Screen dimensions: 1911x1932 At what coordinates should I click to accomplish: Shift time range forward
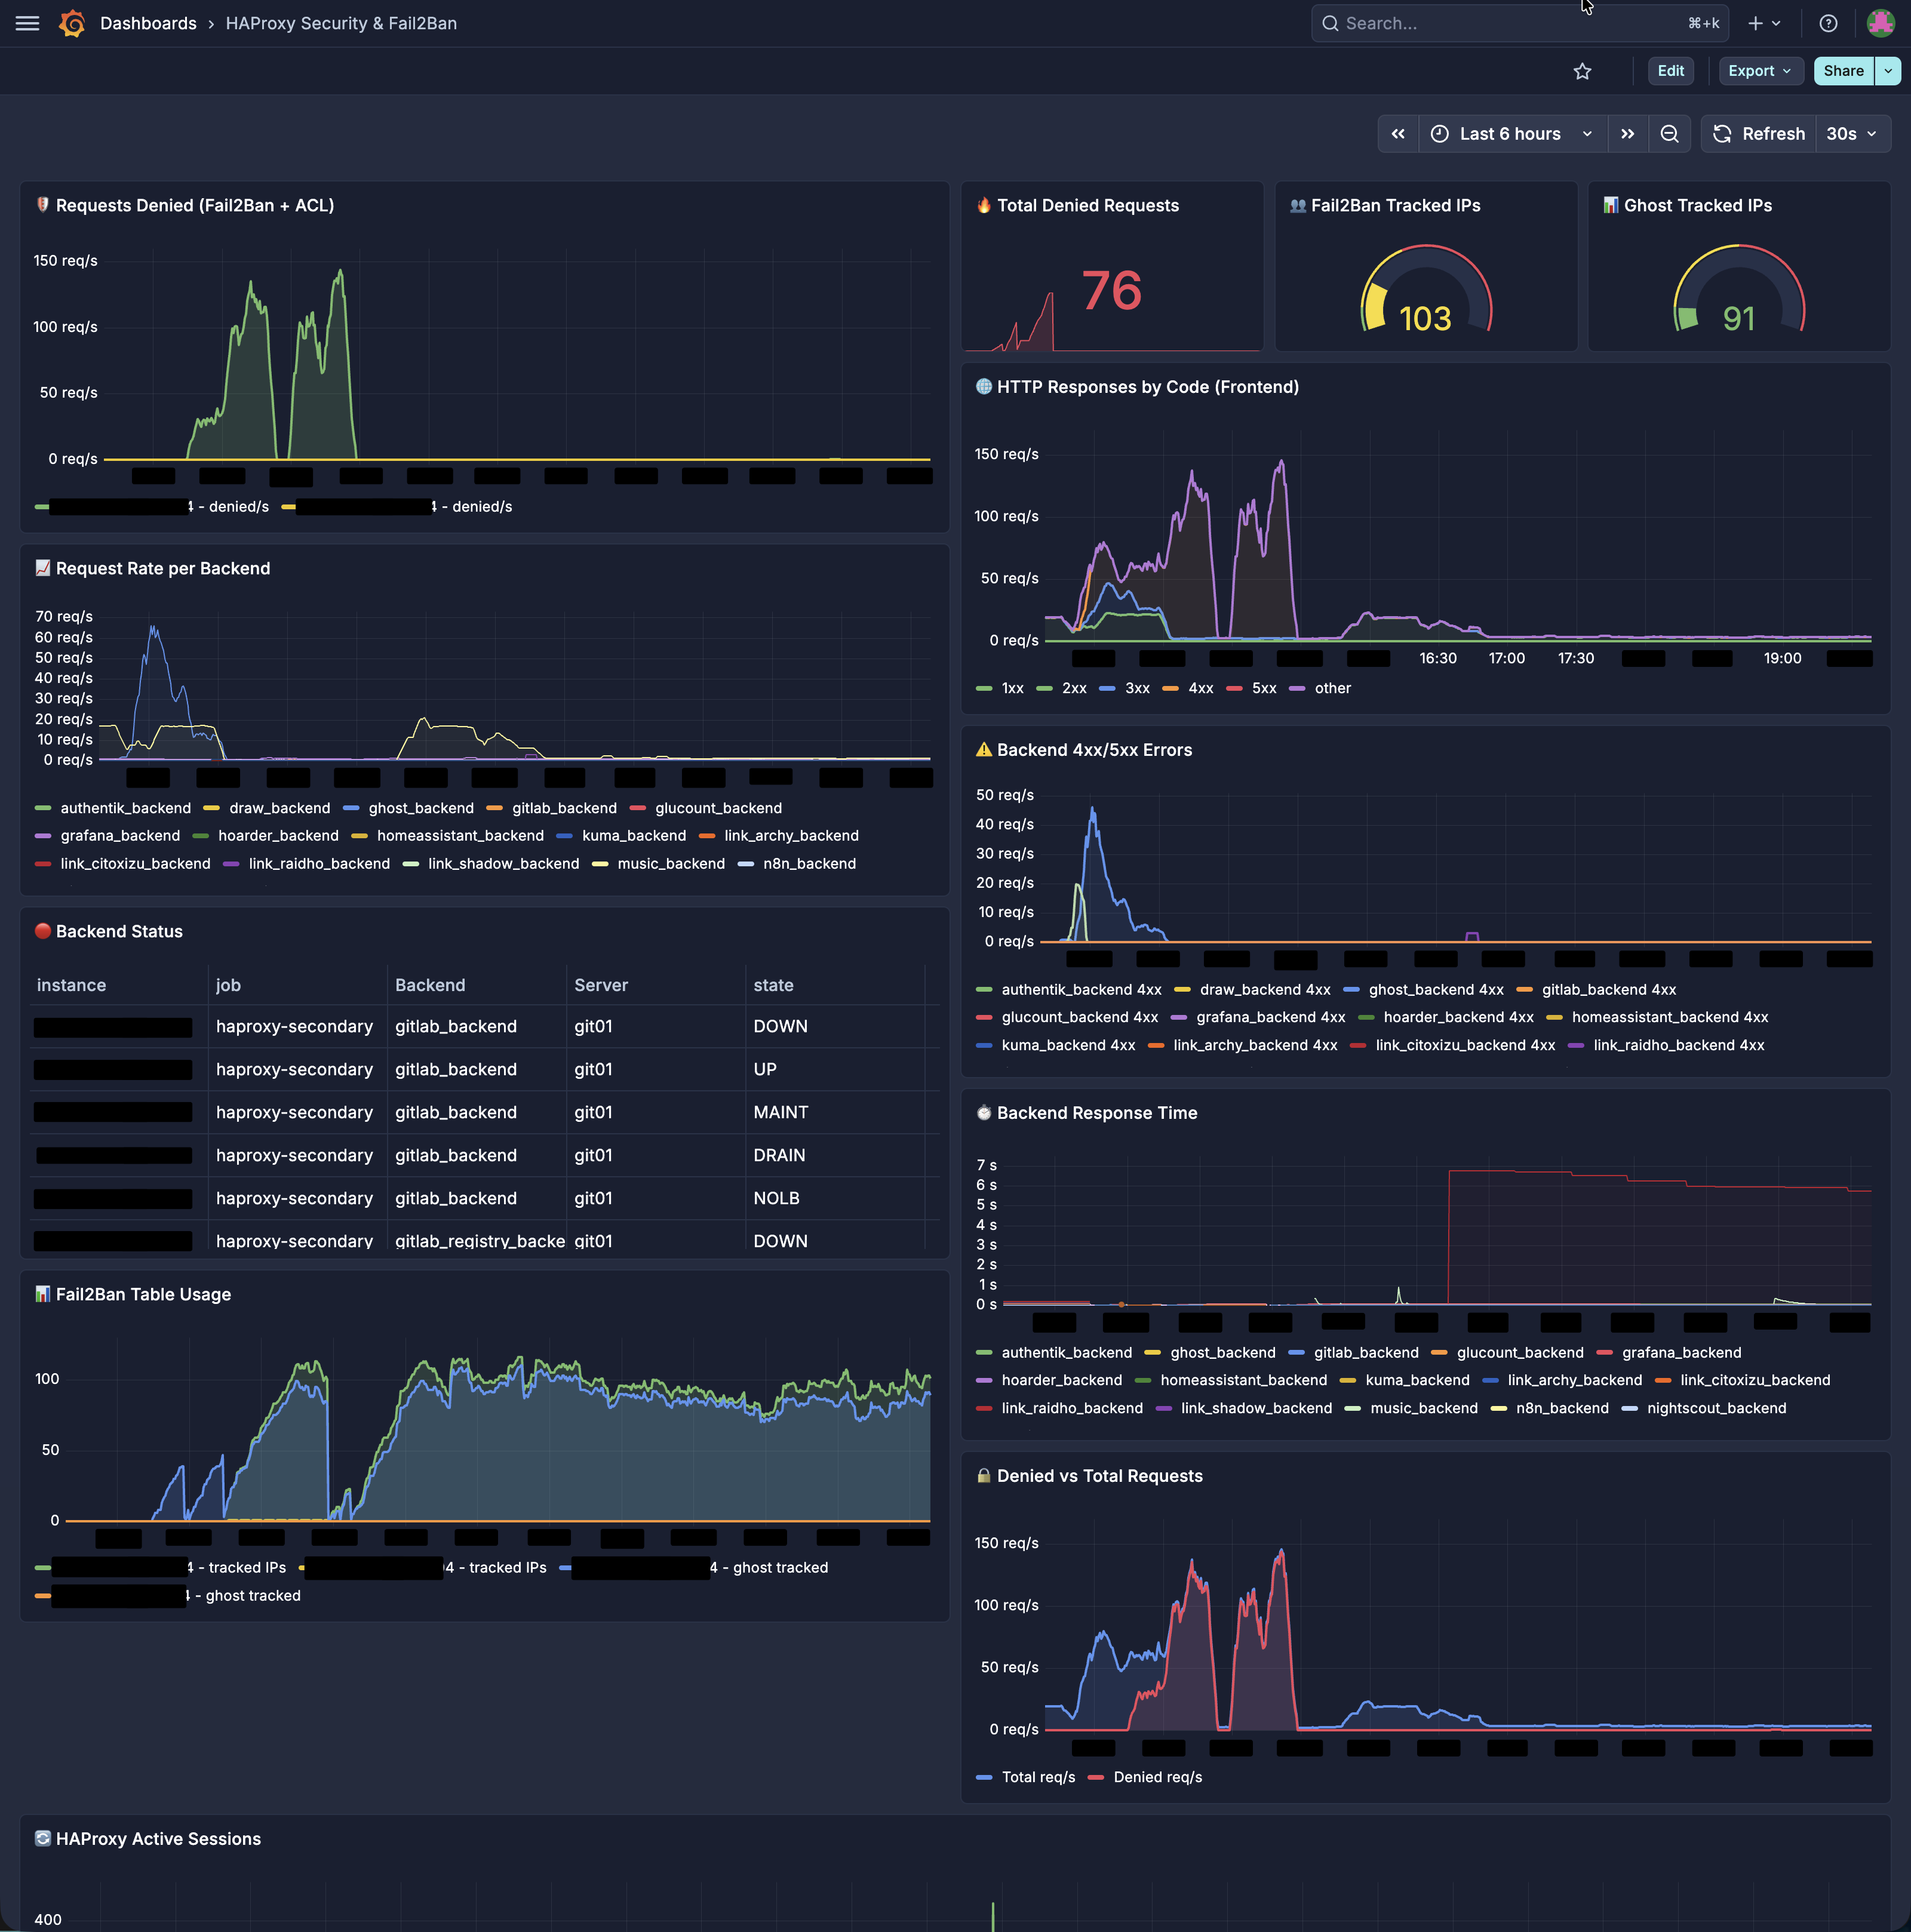click(x=1627, y=134)
